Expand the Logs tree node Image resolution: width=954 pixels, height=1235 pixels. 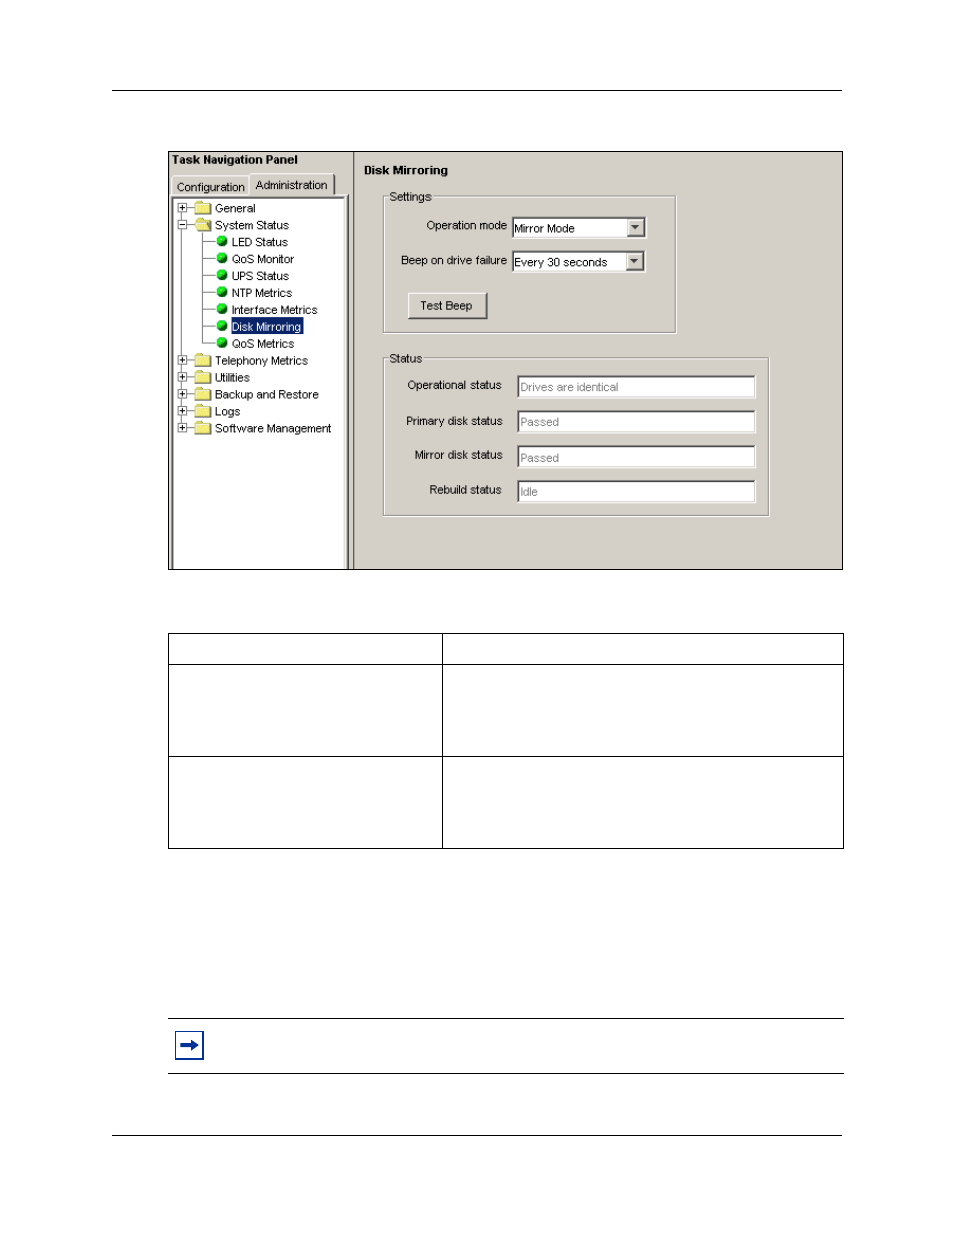pos(183,411)
